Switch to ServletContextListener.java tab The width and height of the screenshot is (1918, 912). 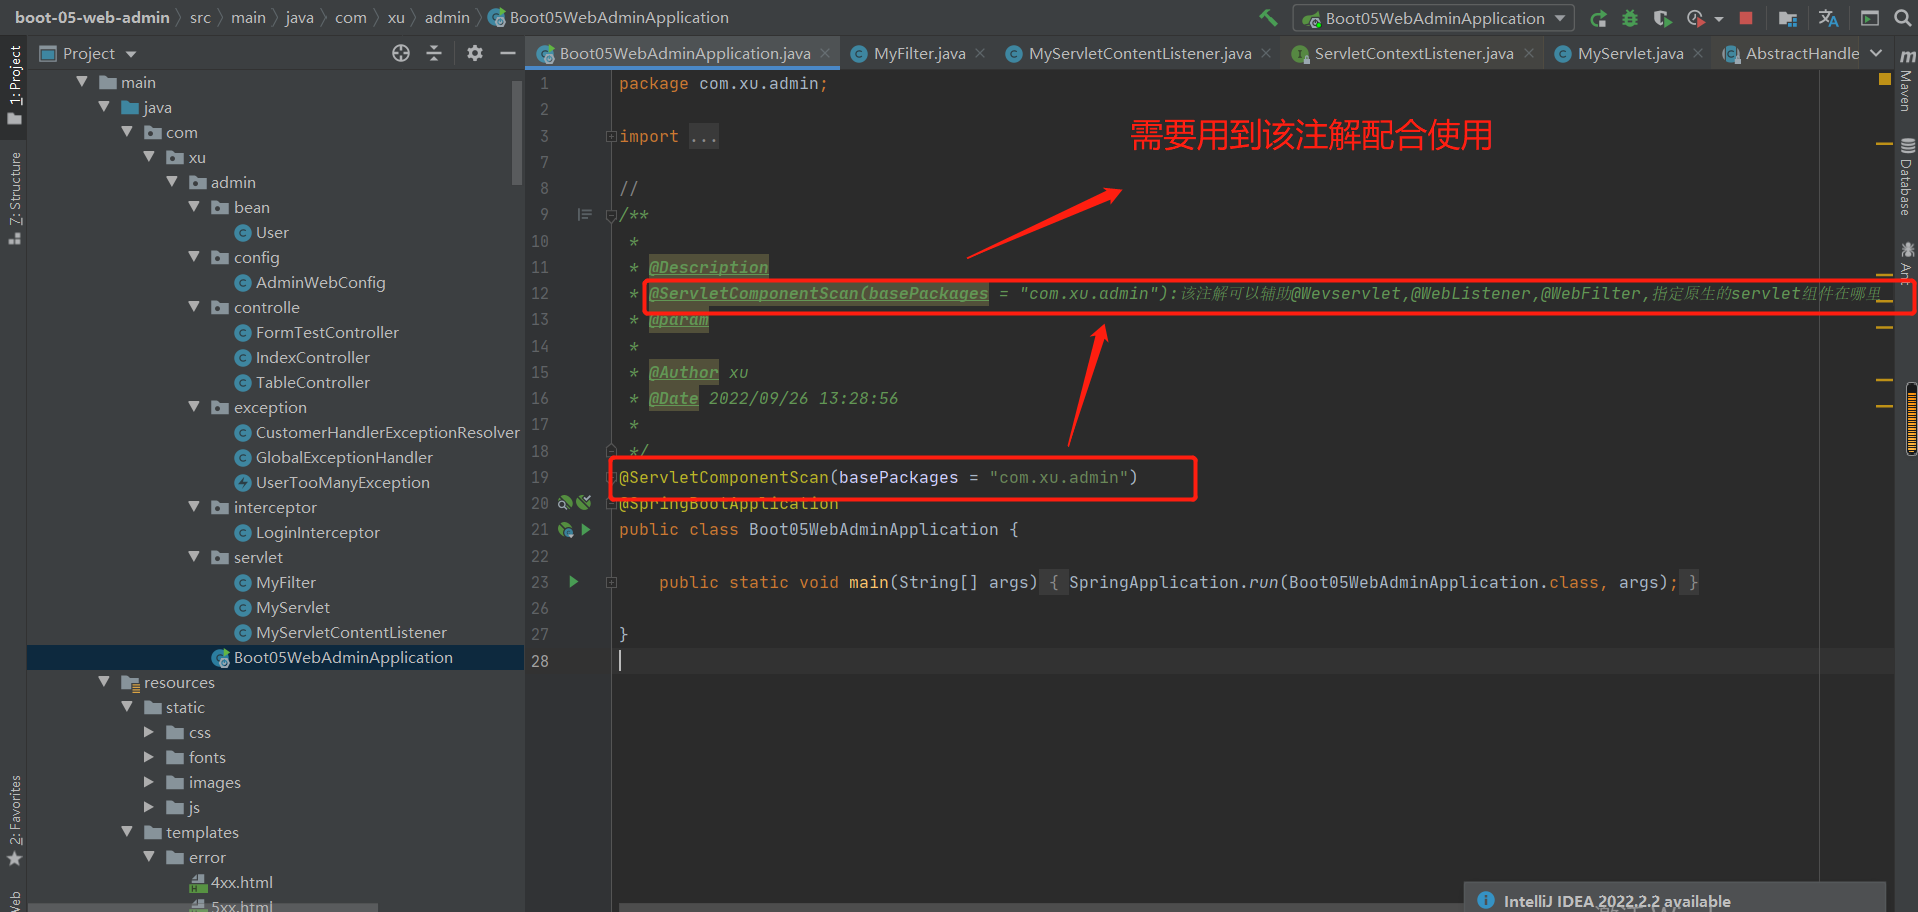pos(1413,53)
